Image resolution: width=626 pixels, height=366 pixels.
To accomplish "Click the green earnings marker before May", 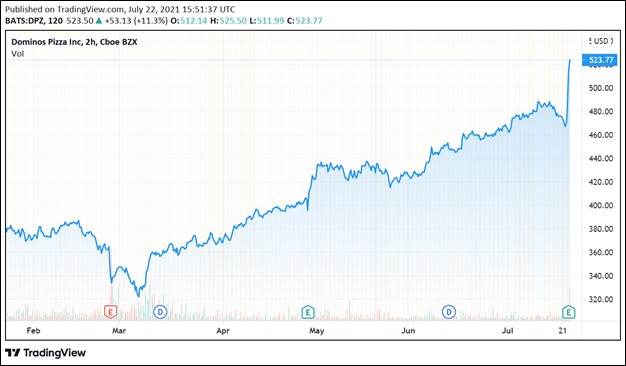I will [x=308, y=312].
